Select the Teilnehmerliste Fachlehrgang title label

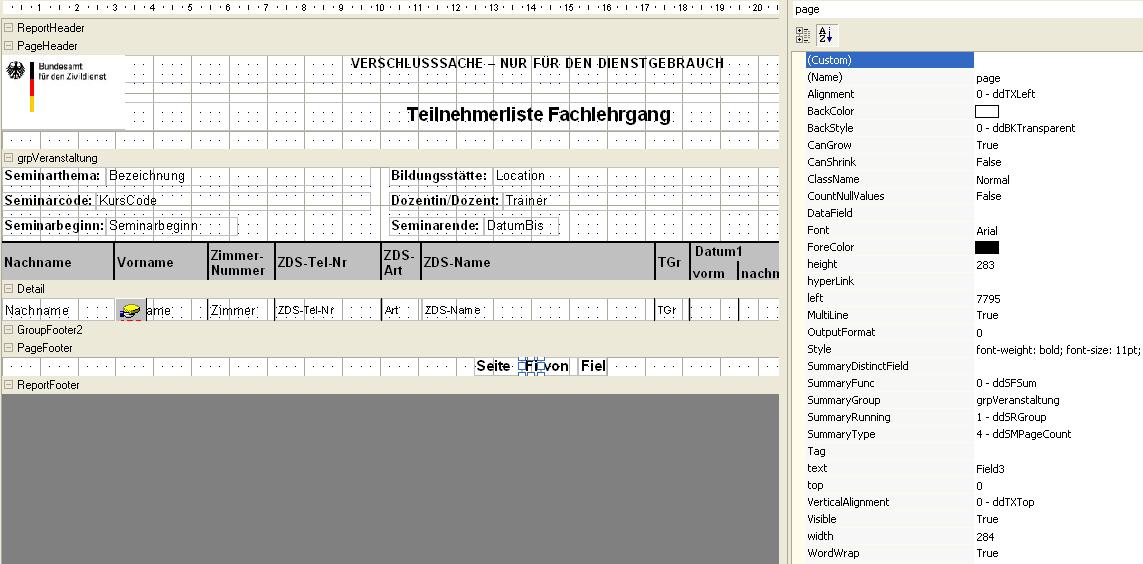click(x=538, y=114)
